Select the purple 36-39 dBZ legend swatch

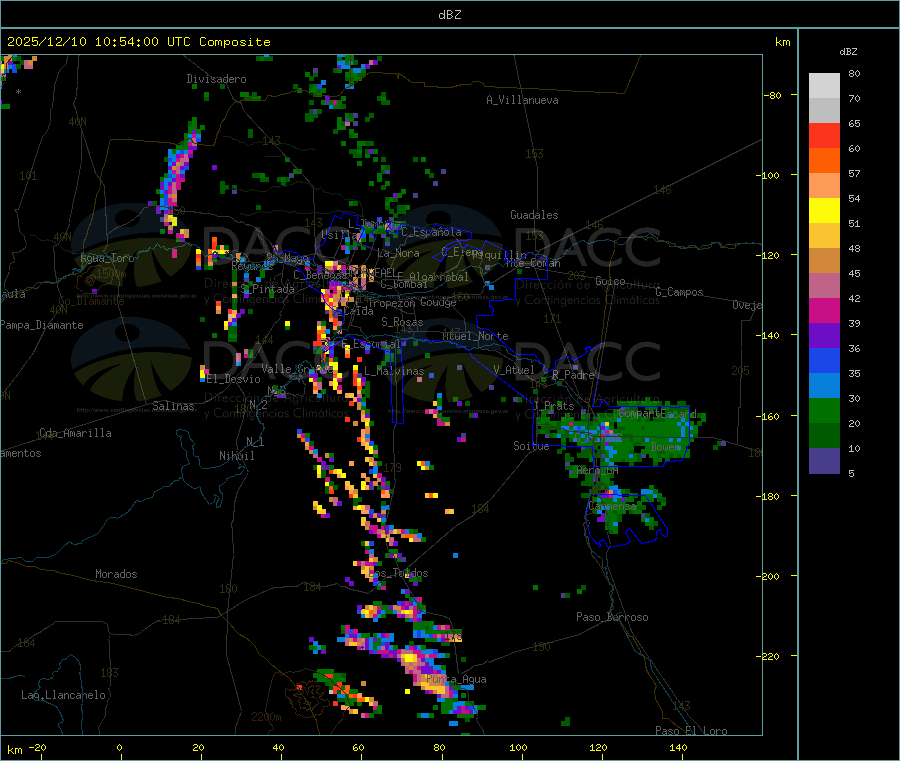point(824,336)
